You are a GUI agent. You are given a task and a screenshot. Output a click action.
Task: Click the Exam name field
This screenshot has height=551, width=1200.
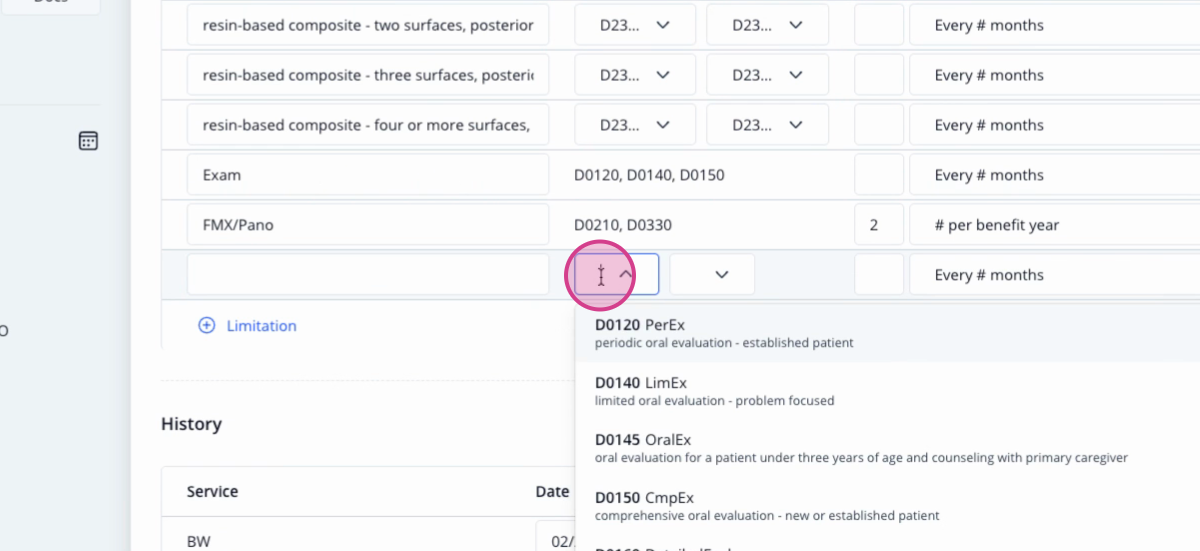(368, 175)
